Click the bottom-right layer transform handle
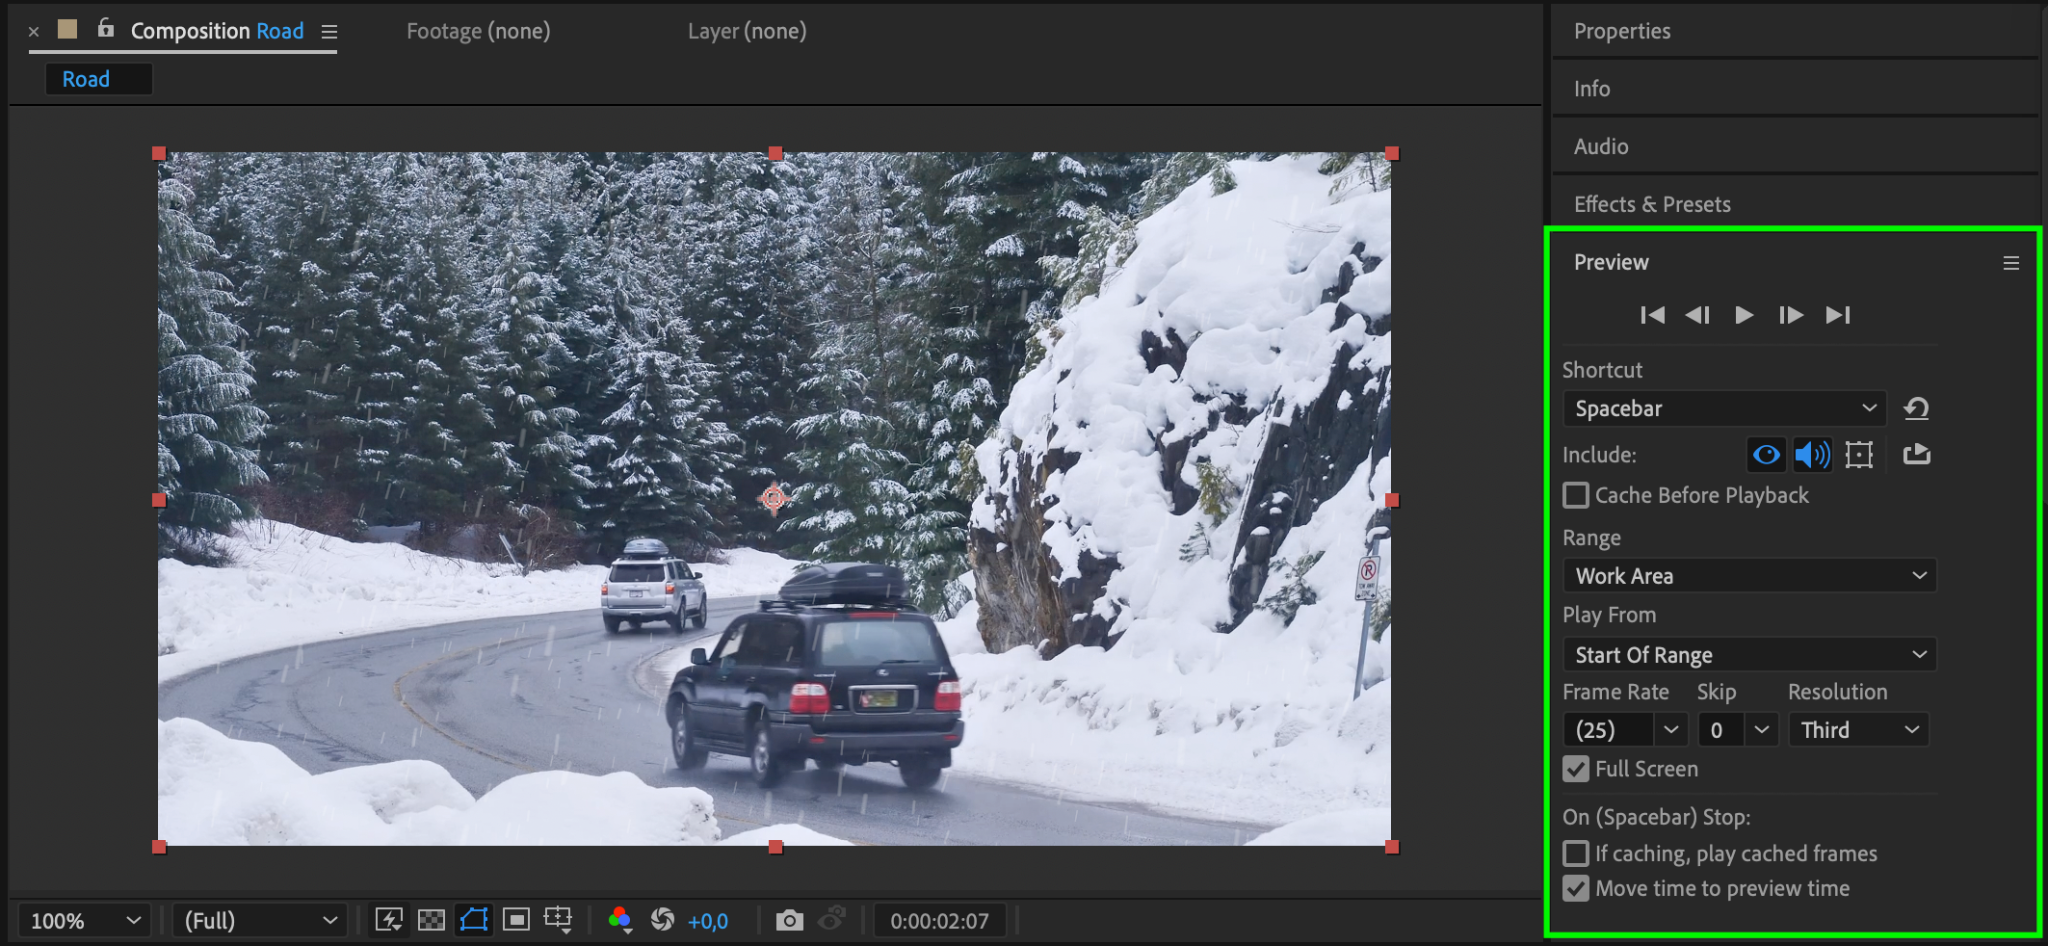Viewport: 2048px width, 946px height. (1392, 847)
